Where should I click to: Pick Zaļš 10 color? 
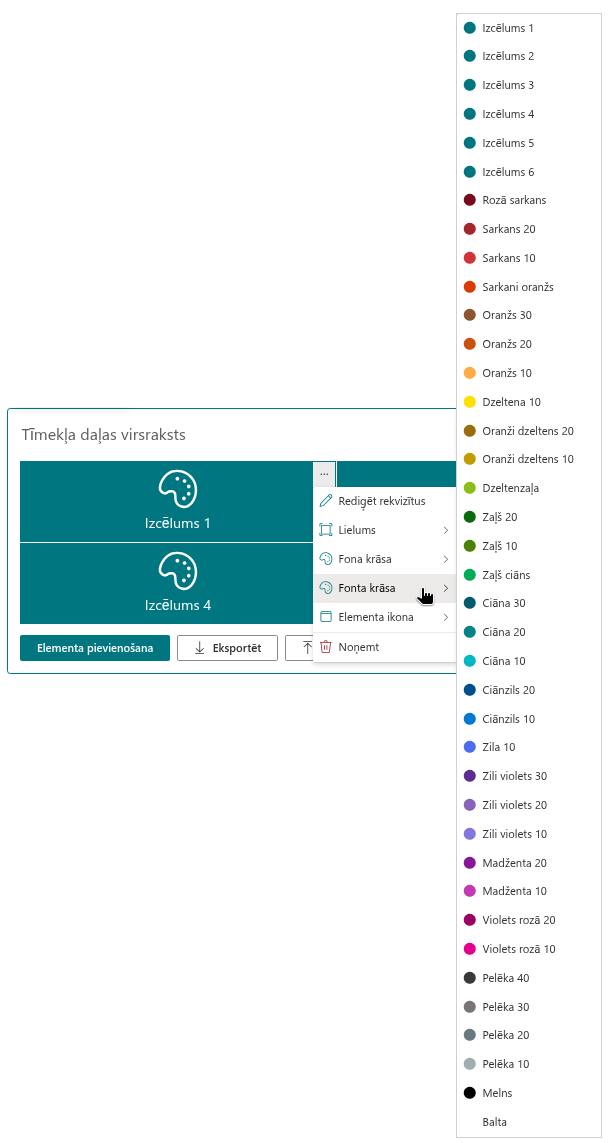point(529,546)
